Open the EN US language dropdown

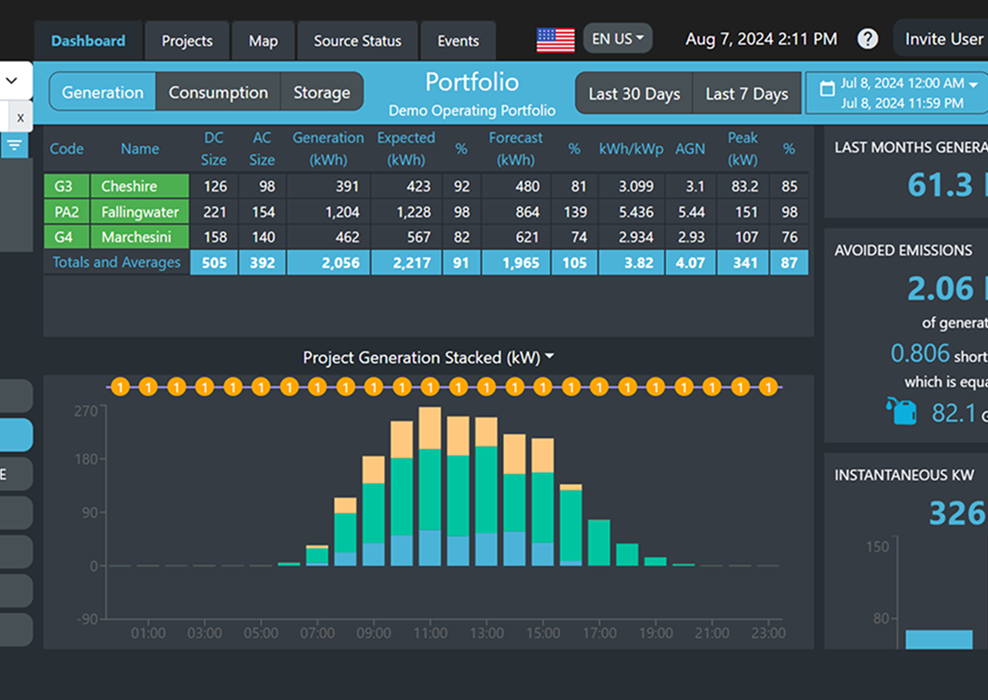(x=617, y=39)
